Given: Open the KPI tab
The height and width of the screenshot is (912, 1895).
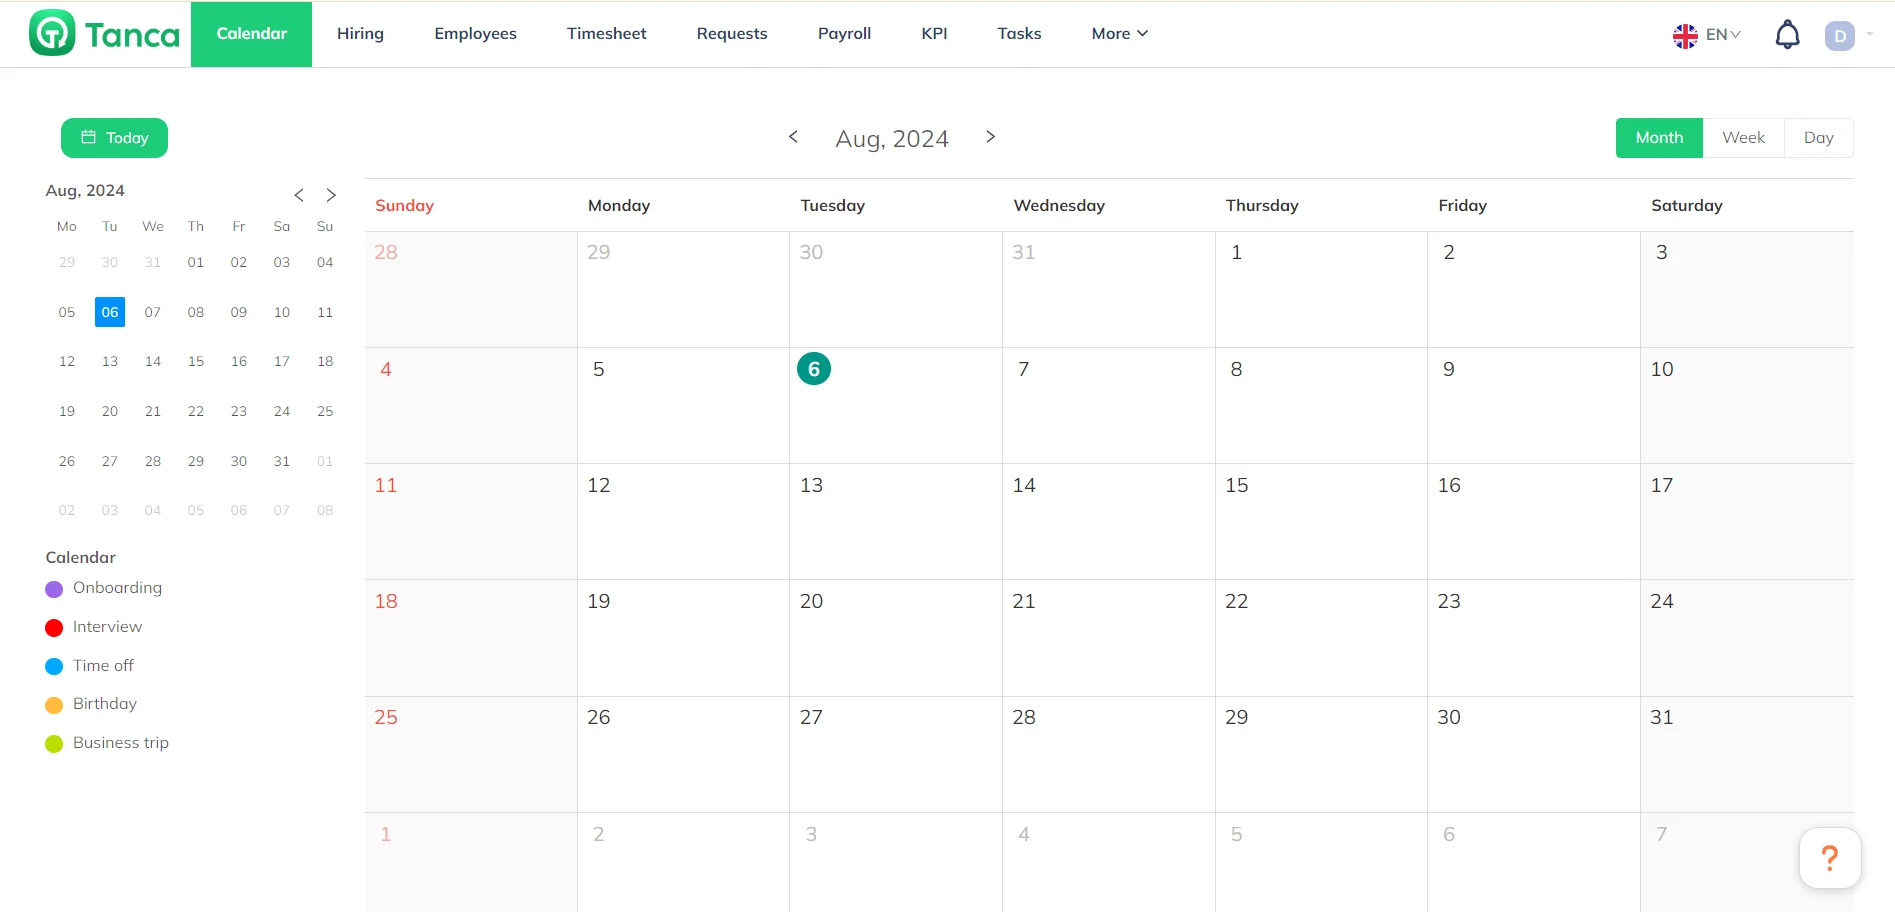Looking at the screenshot, I should 934,34.
